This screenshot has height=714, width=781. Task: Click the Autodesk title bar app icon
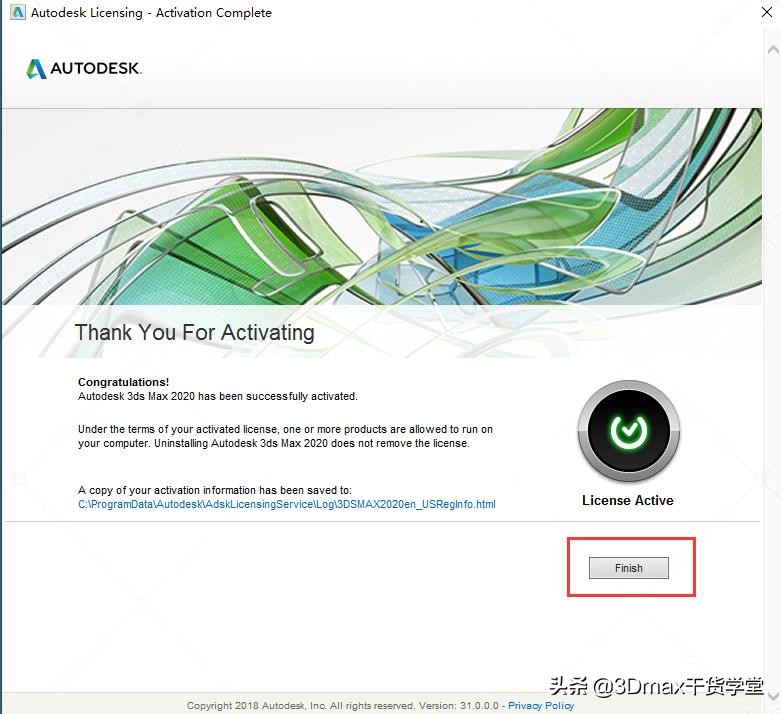pos(17,12)
